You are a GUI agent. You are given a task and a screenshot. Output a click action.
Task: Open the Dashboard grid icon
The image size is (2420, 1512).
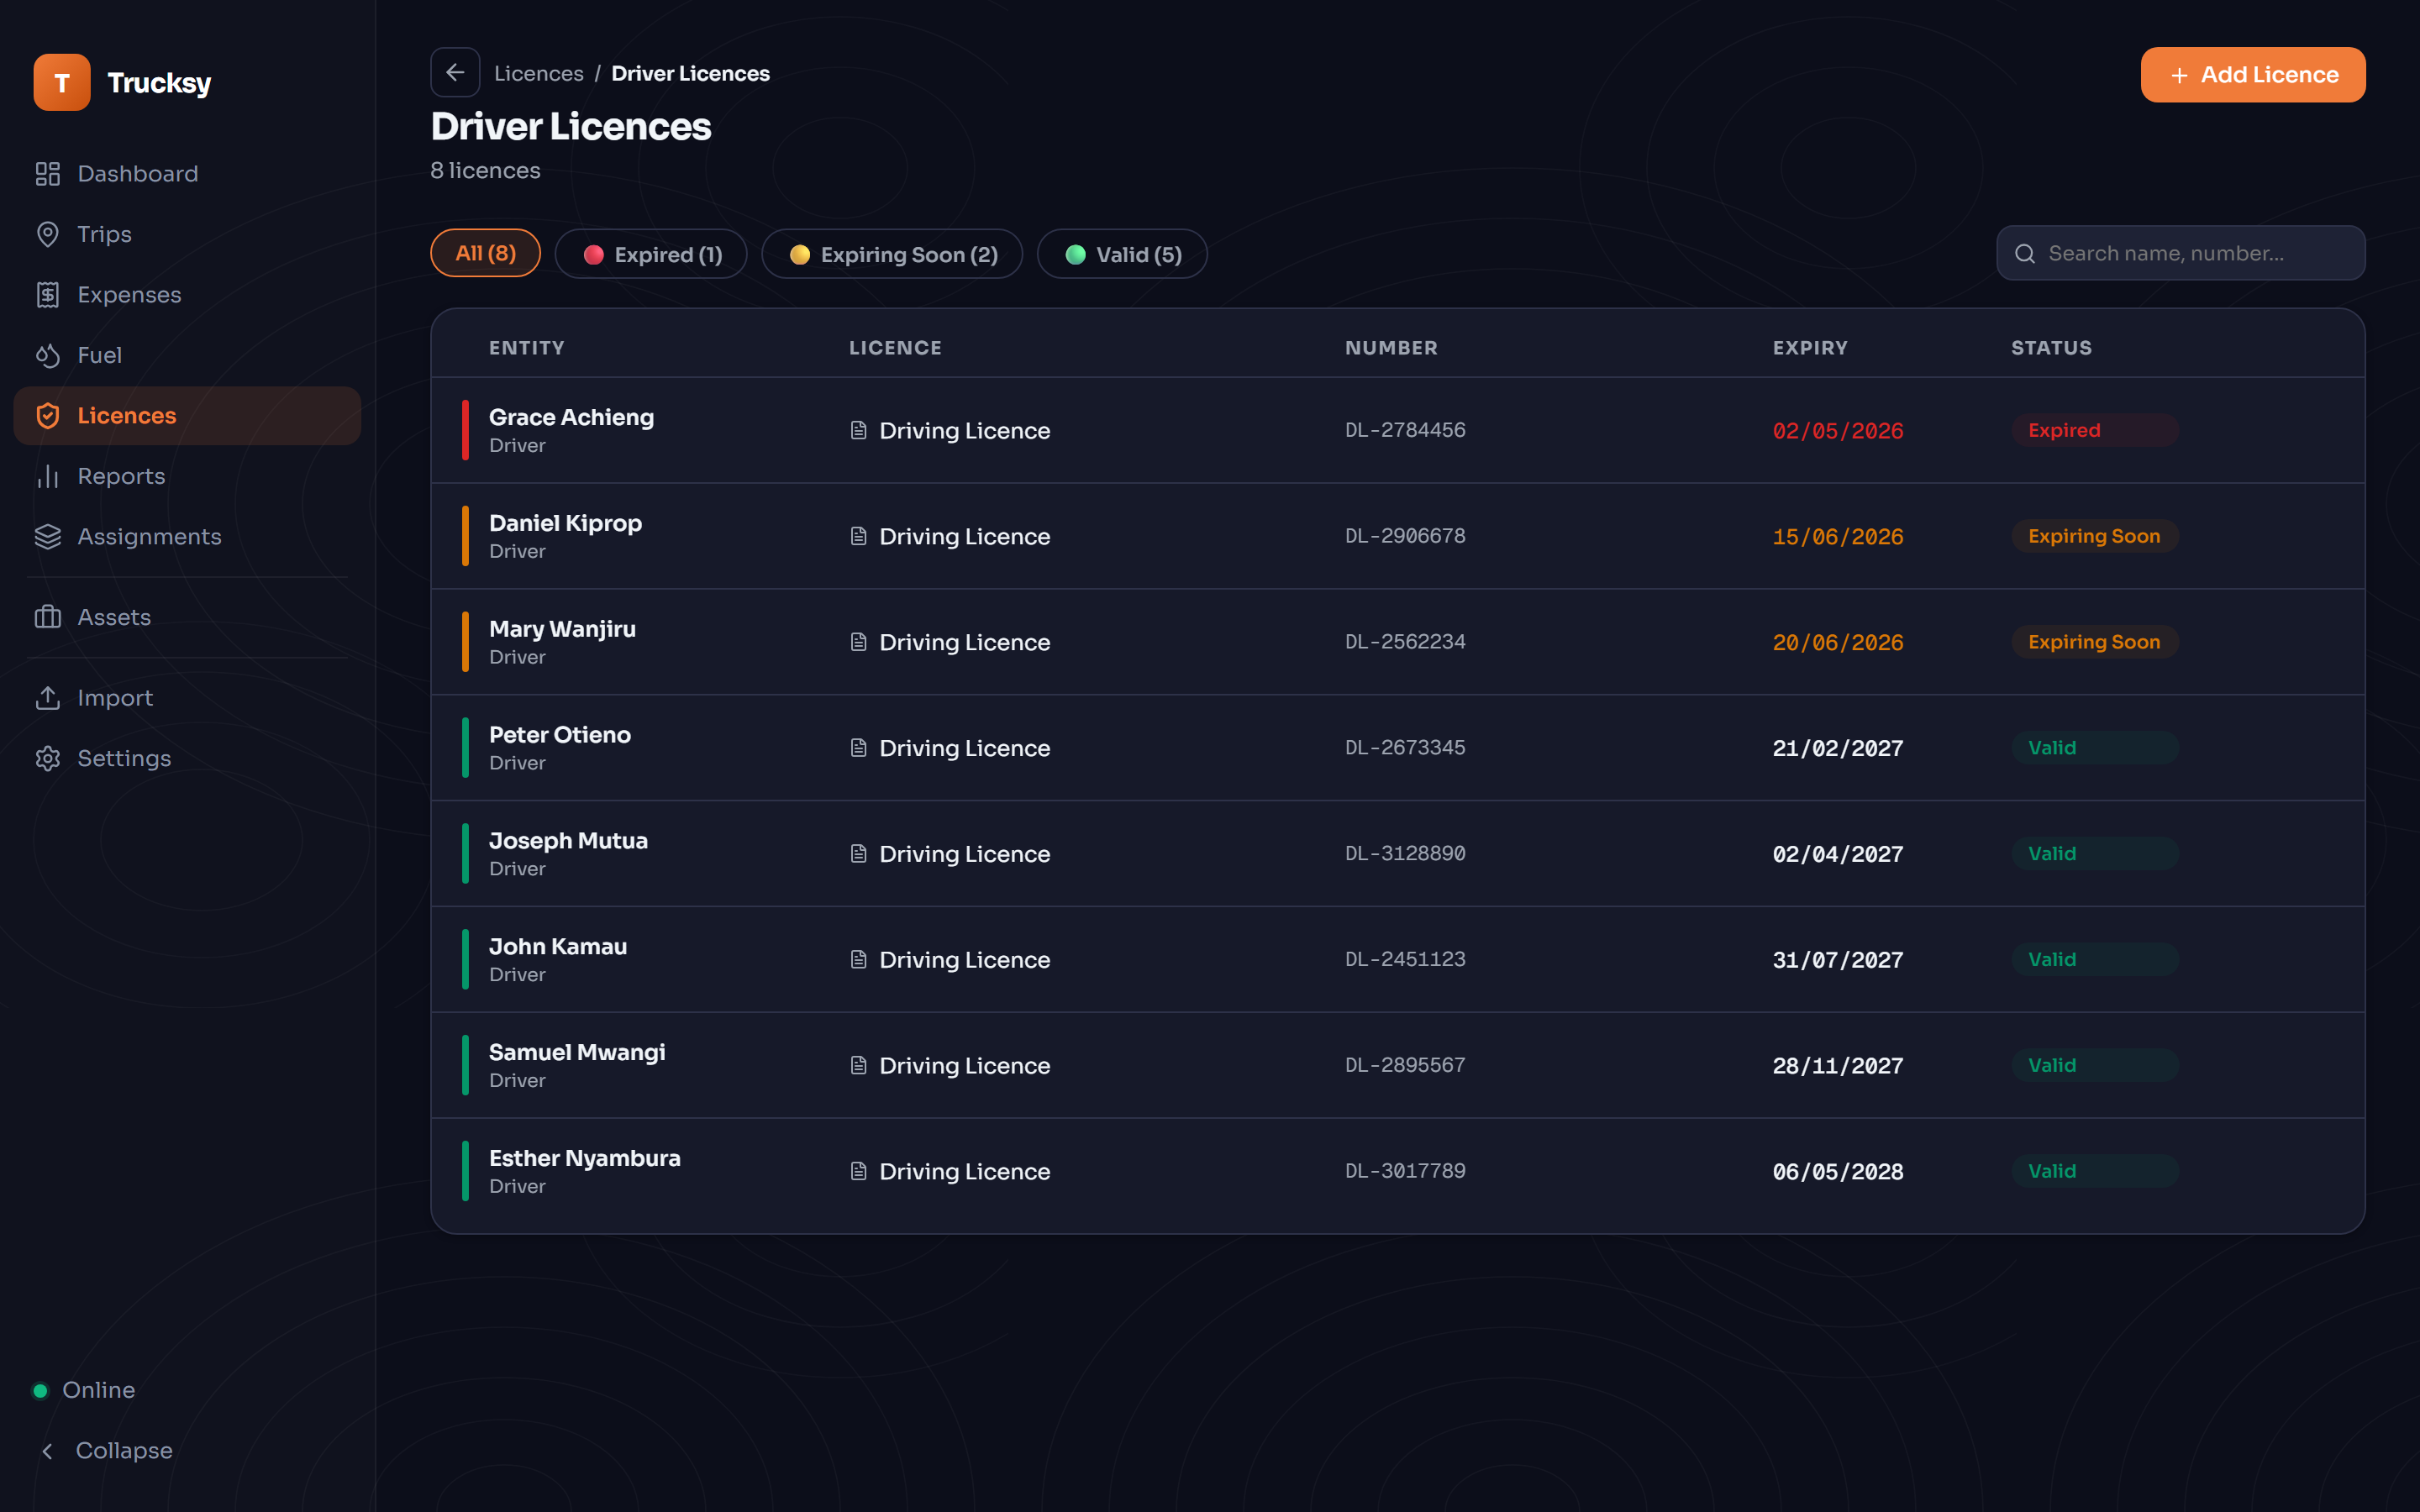48,174
